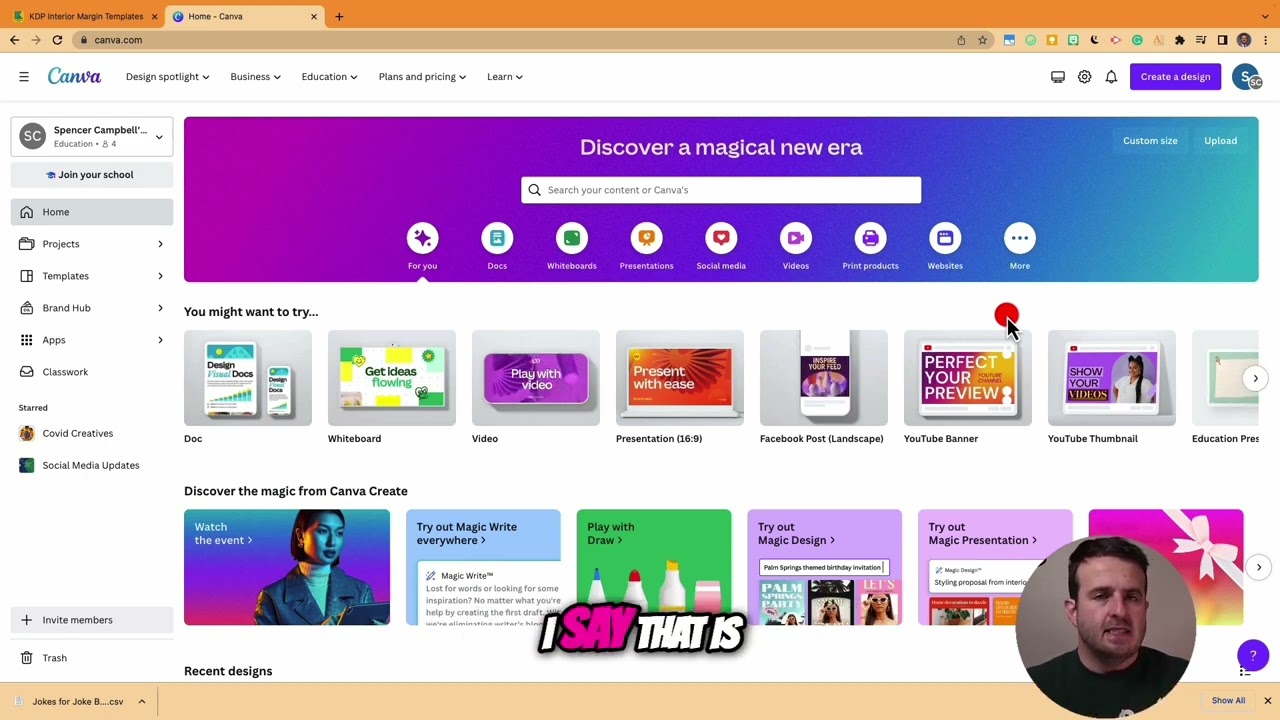Select the Presentations category icon
The image size is (1280, 720).
click(646, 238)
